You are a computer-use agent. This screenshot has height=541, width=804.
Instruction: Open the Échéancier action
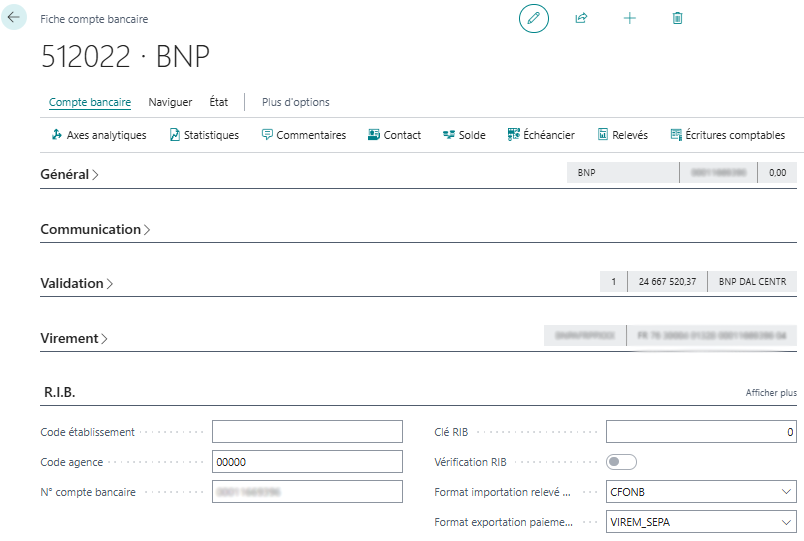541,135
